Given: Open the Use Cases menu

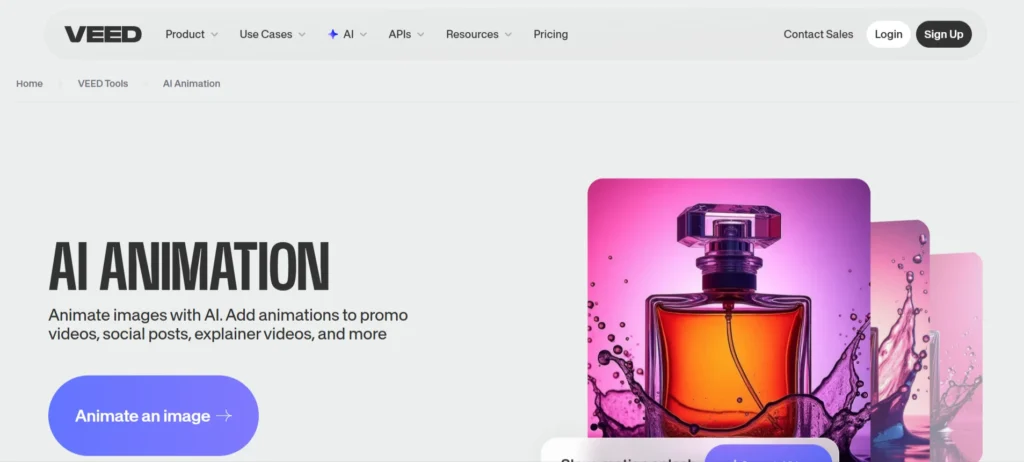Looking at the screenshot, I should click(266, 35).
